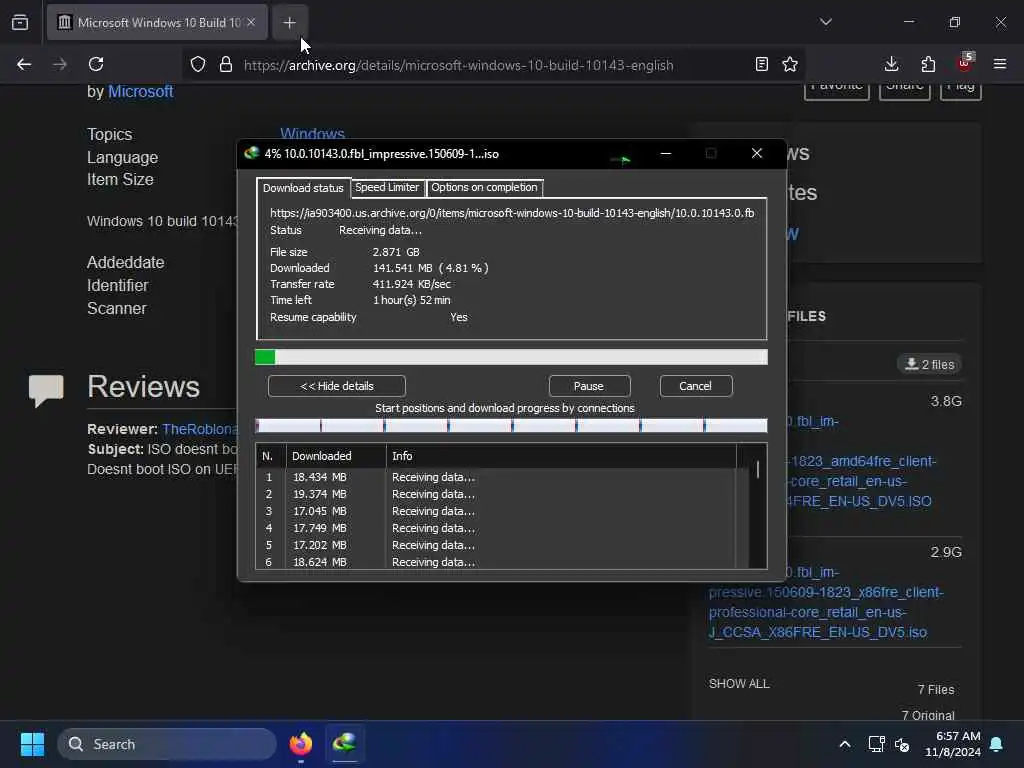Click IDM icon in download dialog title
This screenshot has height=768, width=1024.
(x=251, y=153)
